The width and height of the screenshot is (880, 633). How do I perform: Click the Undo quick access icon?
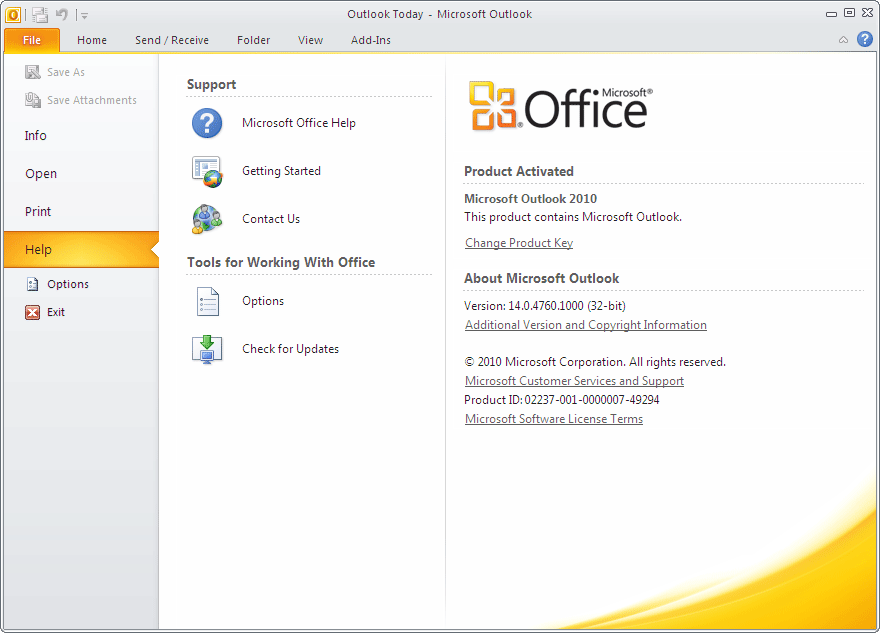(x=62, y=14)
